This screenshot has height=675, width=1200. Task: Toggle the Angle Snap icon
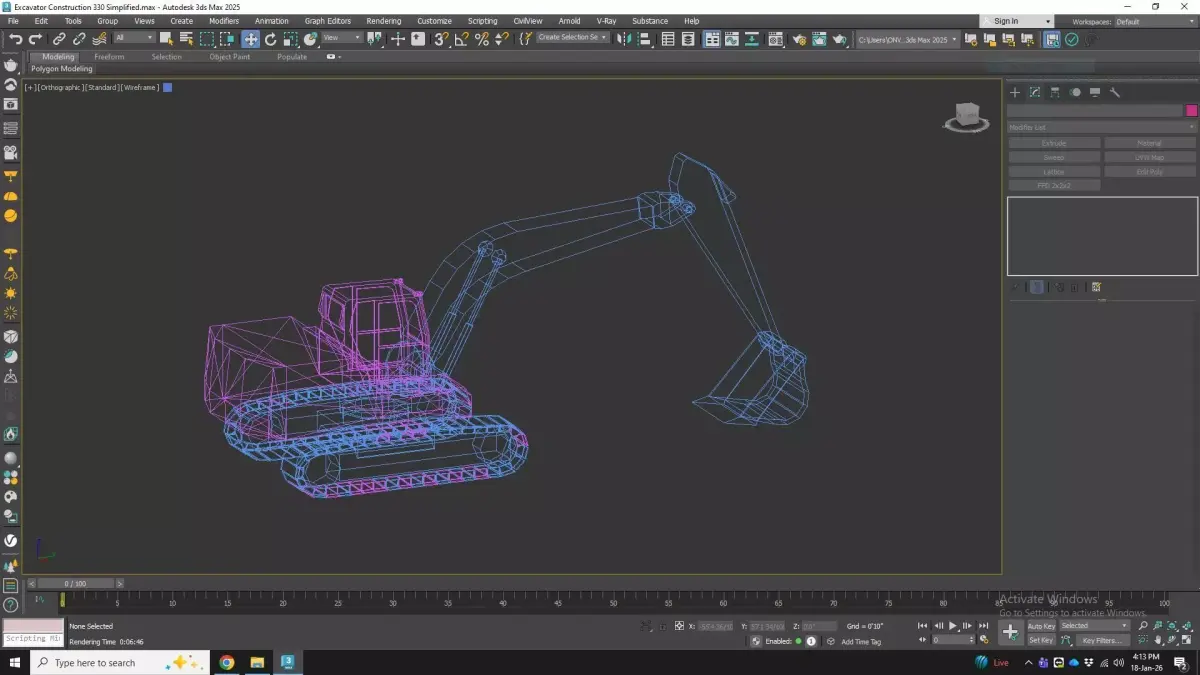pyautogui.click(x=462, y=39)
